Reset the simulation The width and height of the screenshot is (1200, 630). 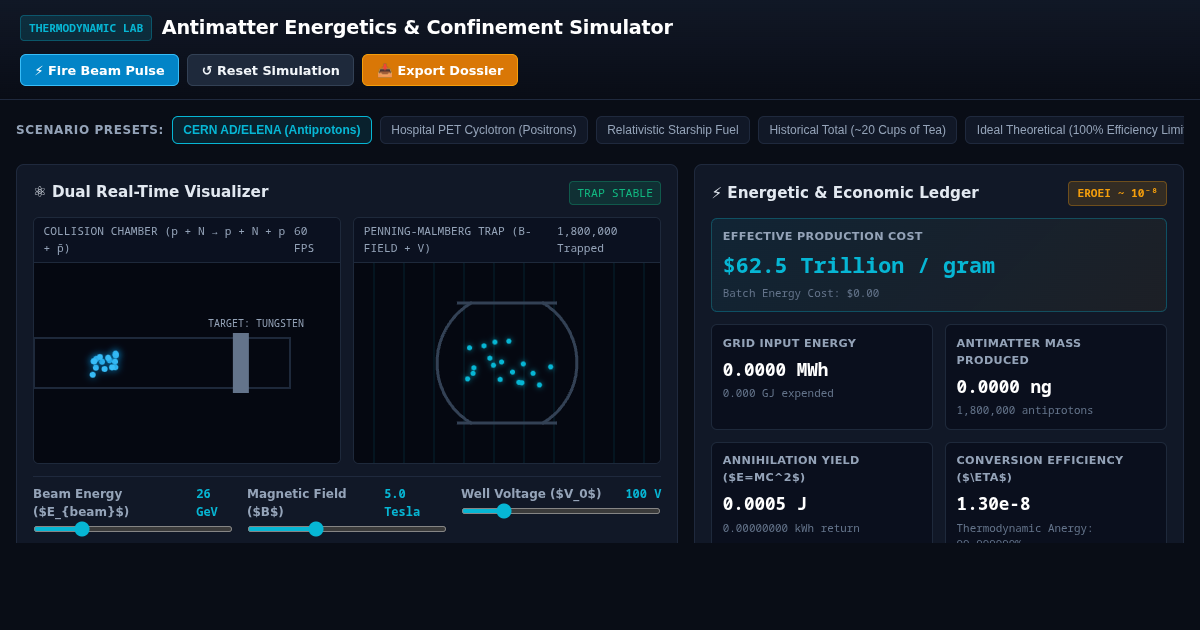click(x=270, y=70)
